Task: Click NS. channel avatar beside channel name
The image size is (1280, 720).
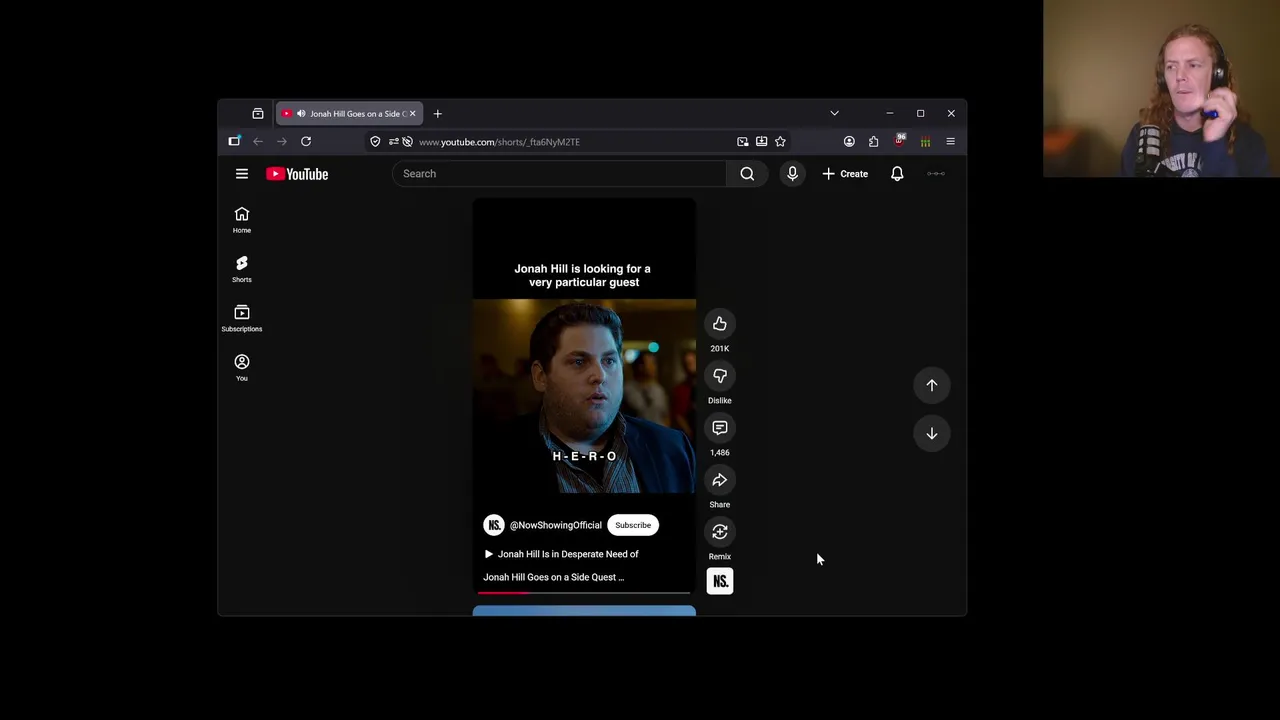Action: (x=494, y=525)
